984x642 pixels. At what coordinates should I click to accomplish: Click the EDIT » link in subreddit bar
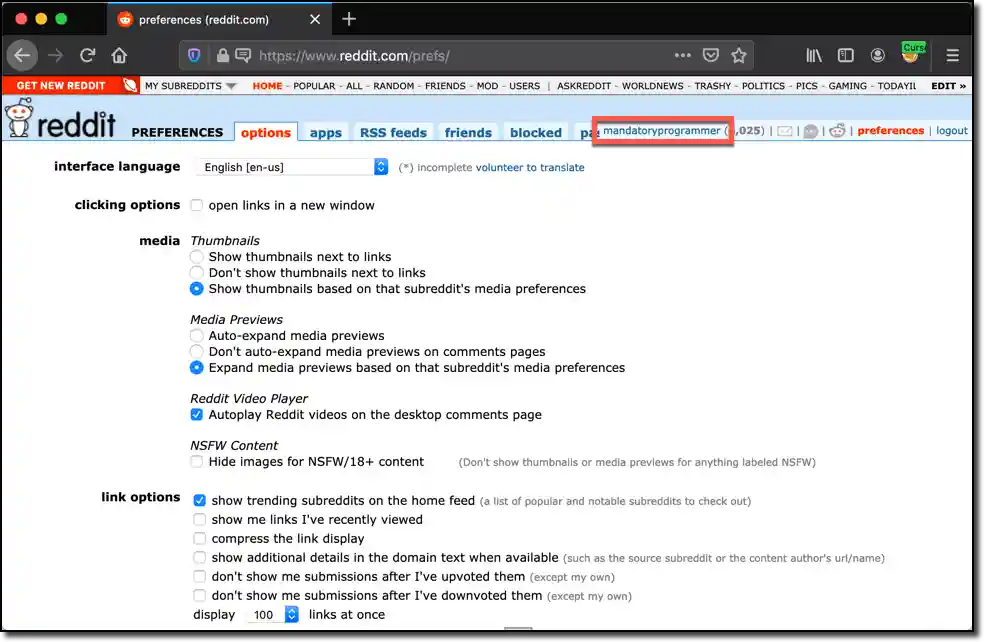(x=948, y=86)
